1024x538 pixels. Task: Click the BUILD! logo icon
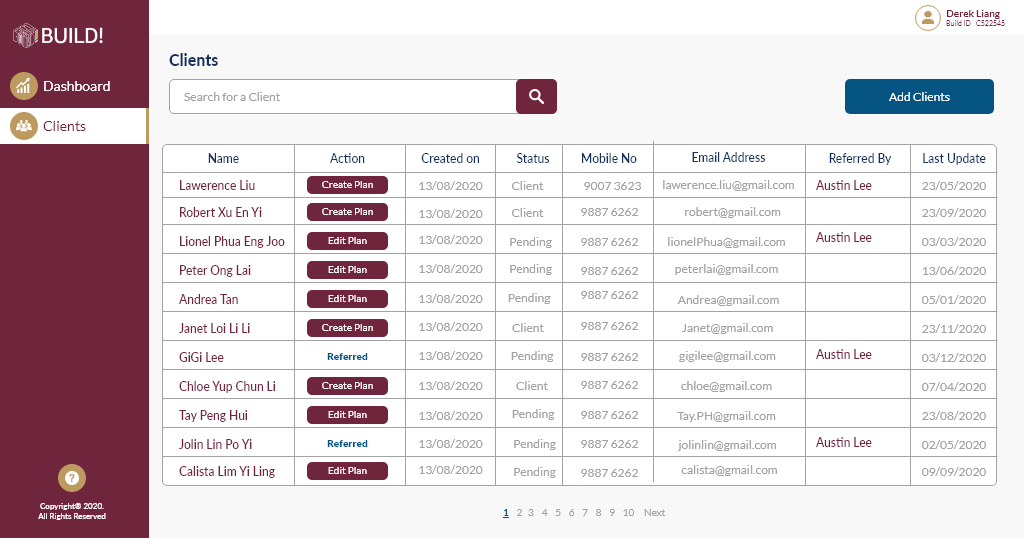[x=25, y=36]
